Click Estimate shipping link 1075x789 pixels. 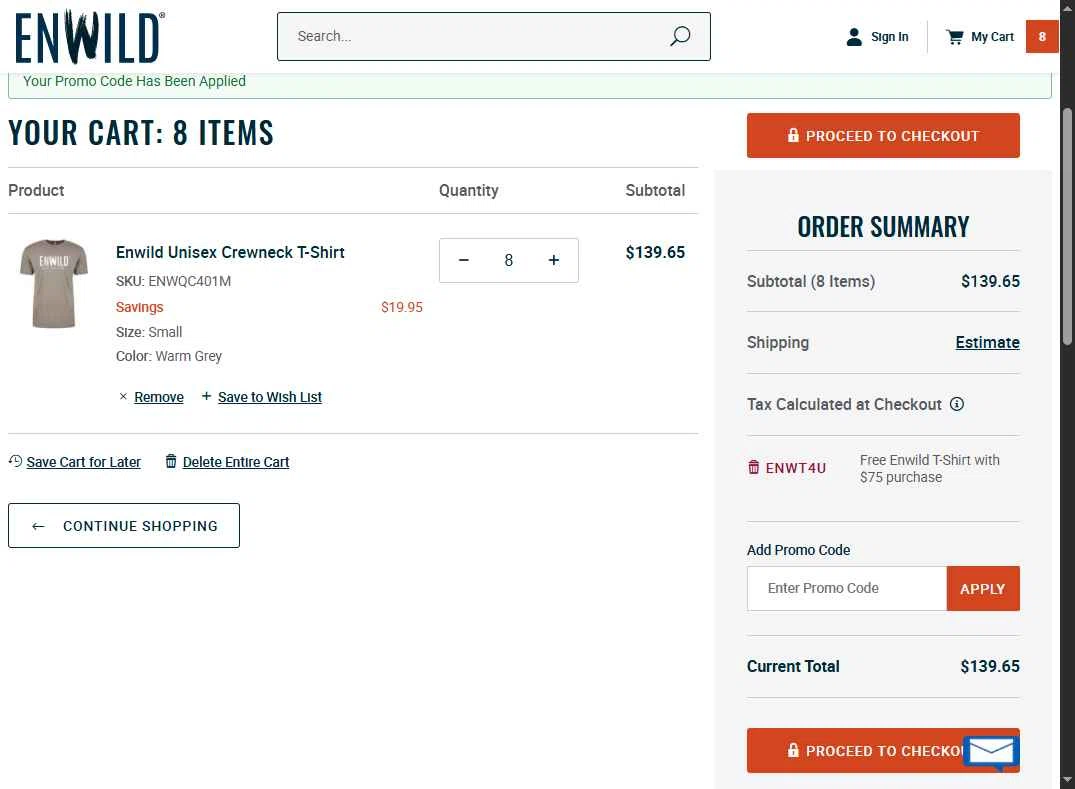987,343
